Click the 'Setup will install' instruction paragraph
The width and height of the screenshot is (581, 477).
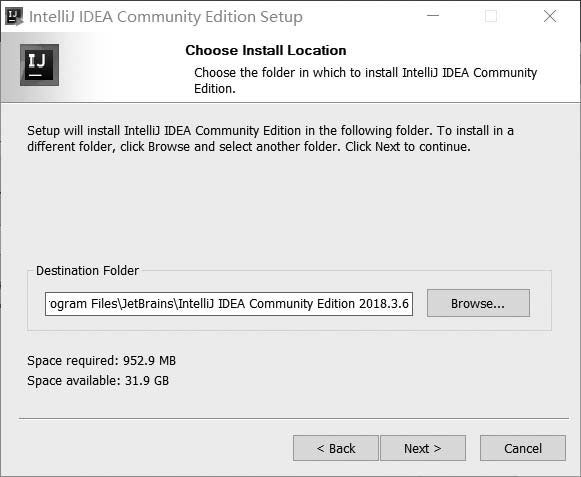pos(270,139)
